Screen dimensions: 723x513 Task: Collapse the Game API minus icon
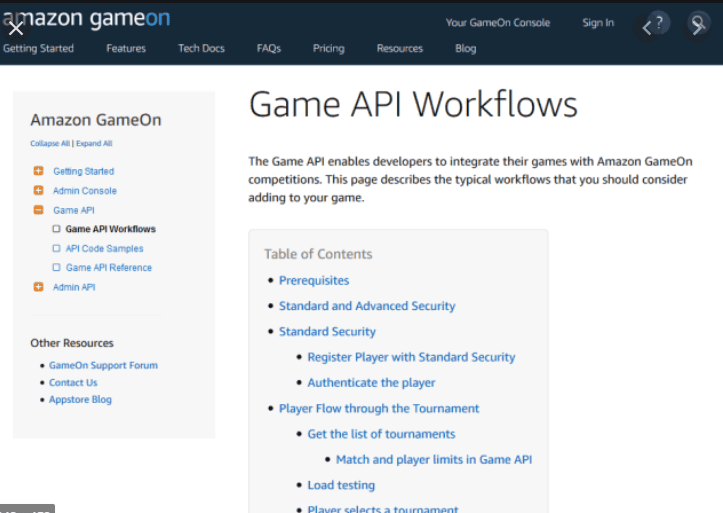coord(38,210)
